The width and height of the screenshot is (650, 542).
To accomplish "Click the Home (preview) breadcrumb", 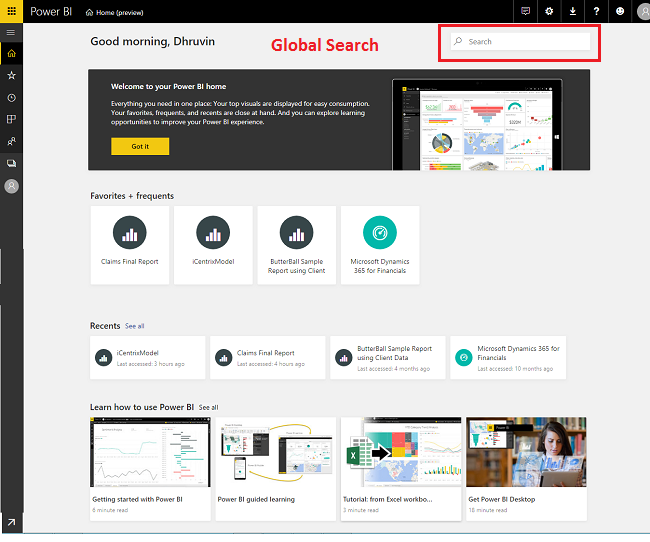I will pos(114,12).
